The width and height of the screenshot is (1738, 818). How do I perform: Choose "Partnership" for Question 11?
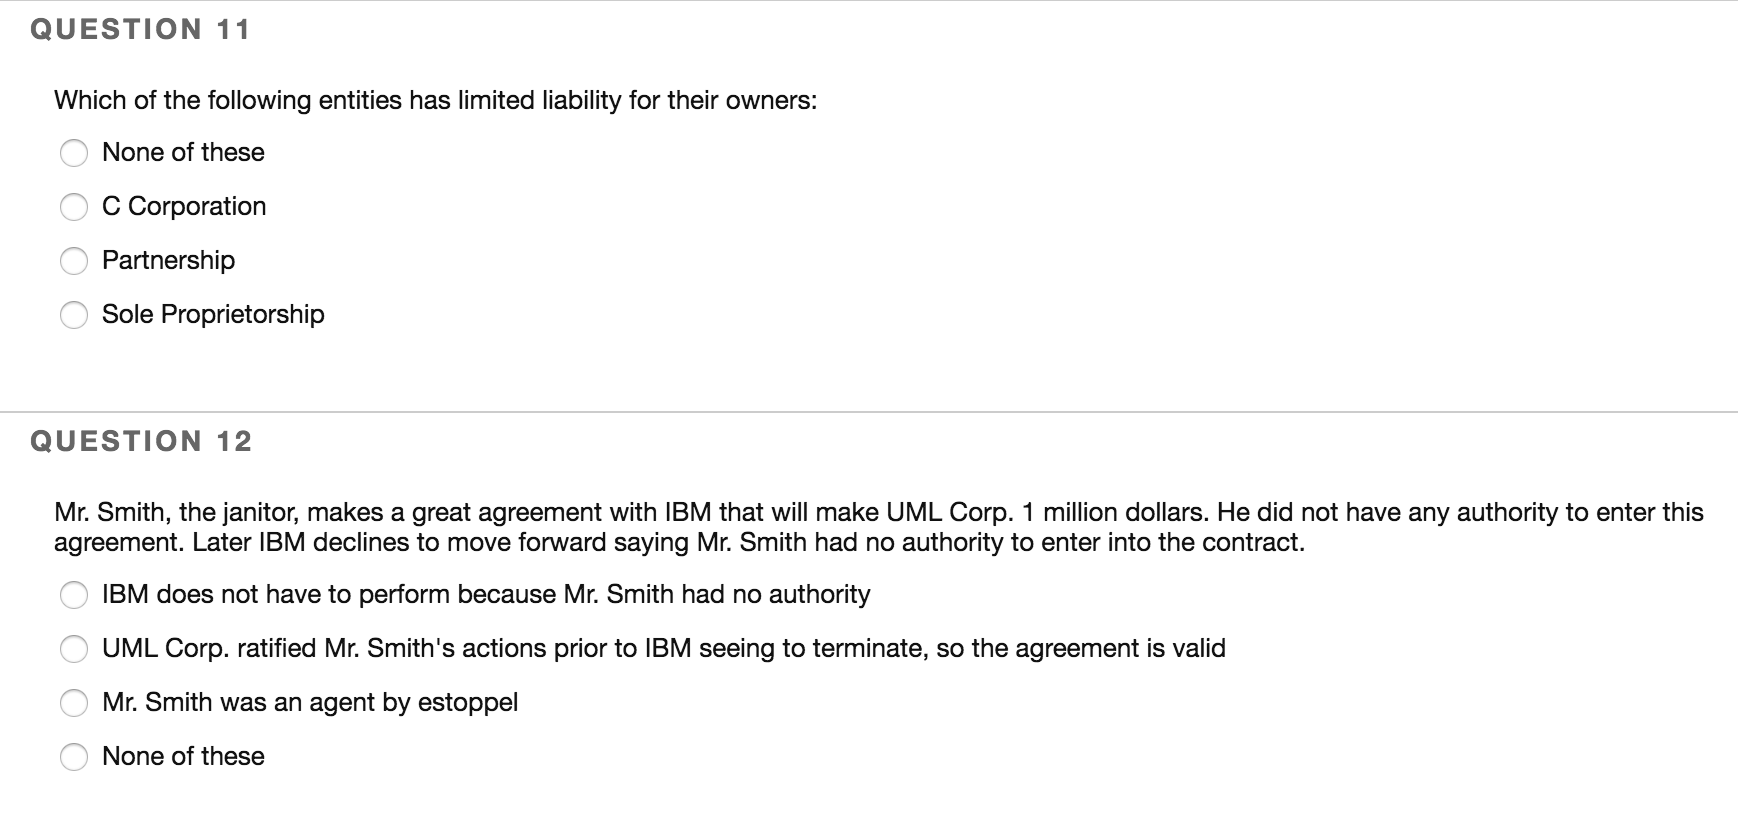pos(74,261)
